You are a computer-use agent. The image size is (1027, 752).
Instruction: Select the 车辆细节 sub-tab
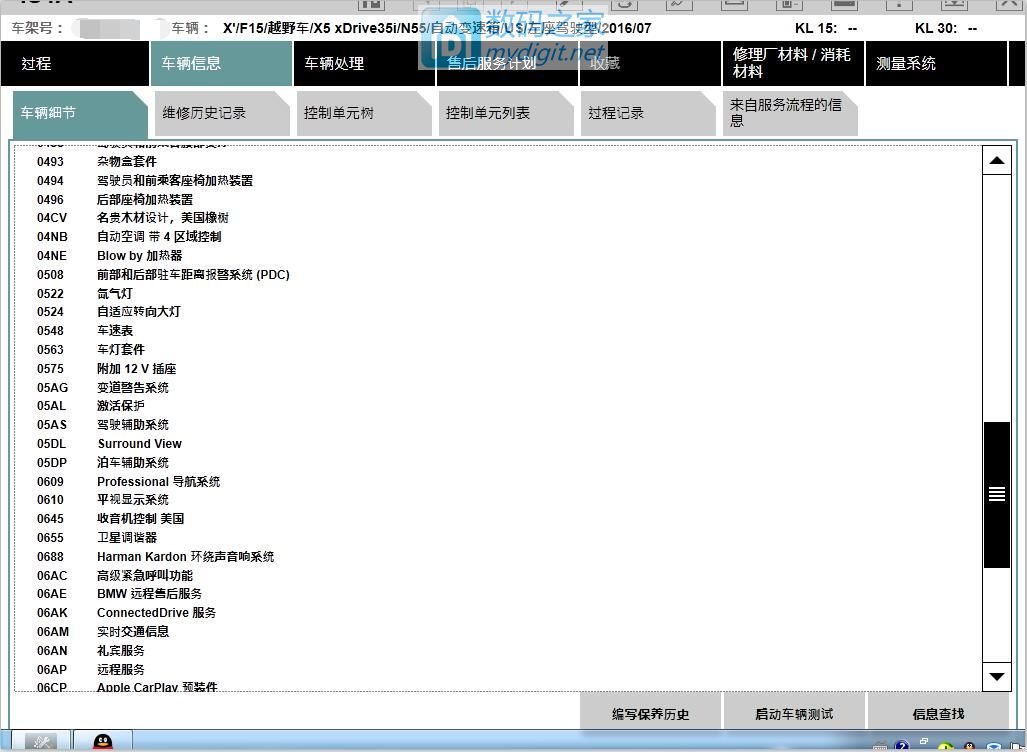click(x=80, y=113)
